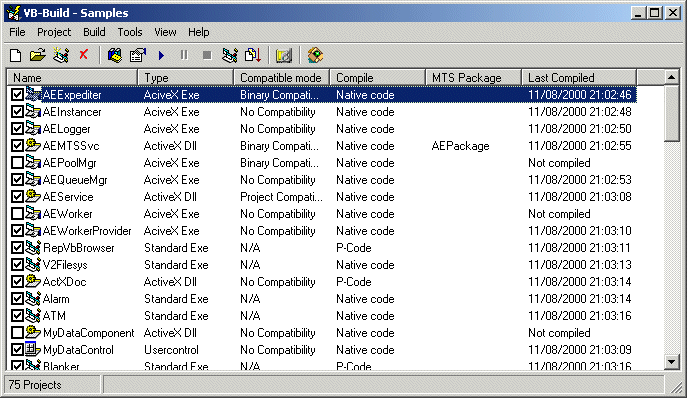Click the Project Compati... cell for AEService

281,197
